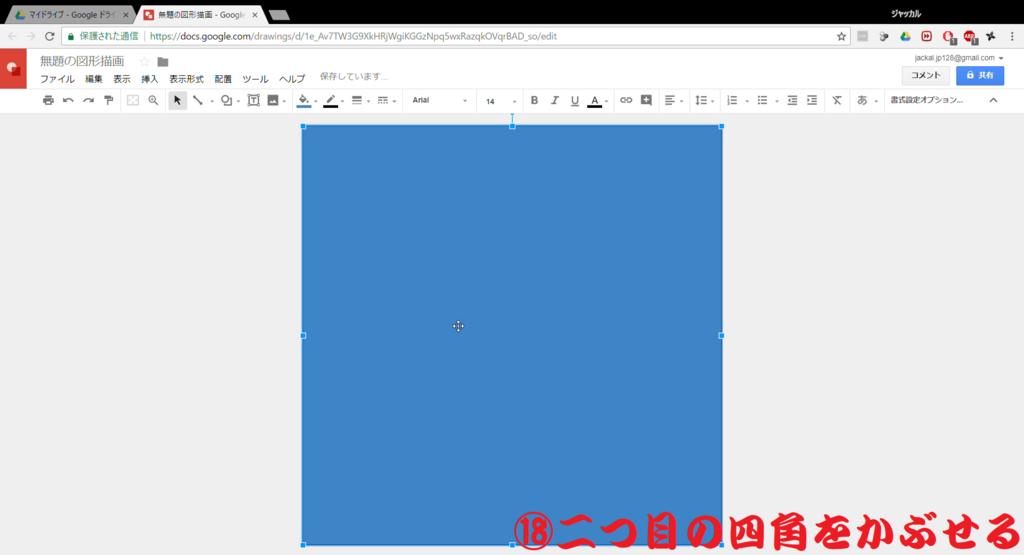Image resolution: width=1024 pixels, height=555 pixels.
Task: Choose the select arrow tool
Action: pos(177,101)
